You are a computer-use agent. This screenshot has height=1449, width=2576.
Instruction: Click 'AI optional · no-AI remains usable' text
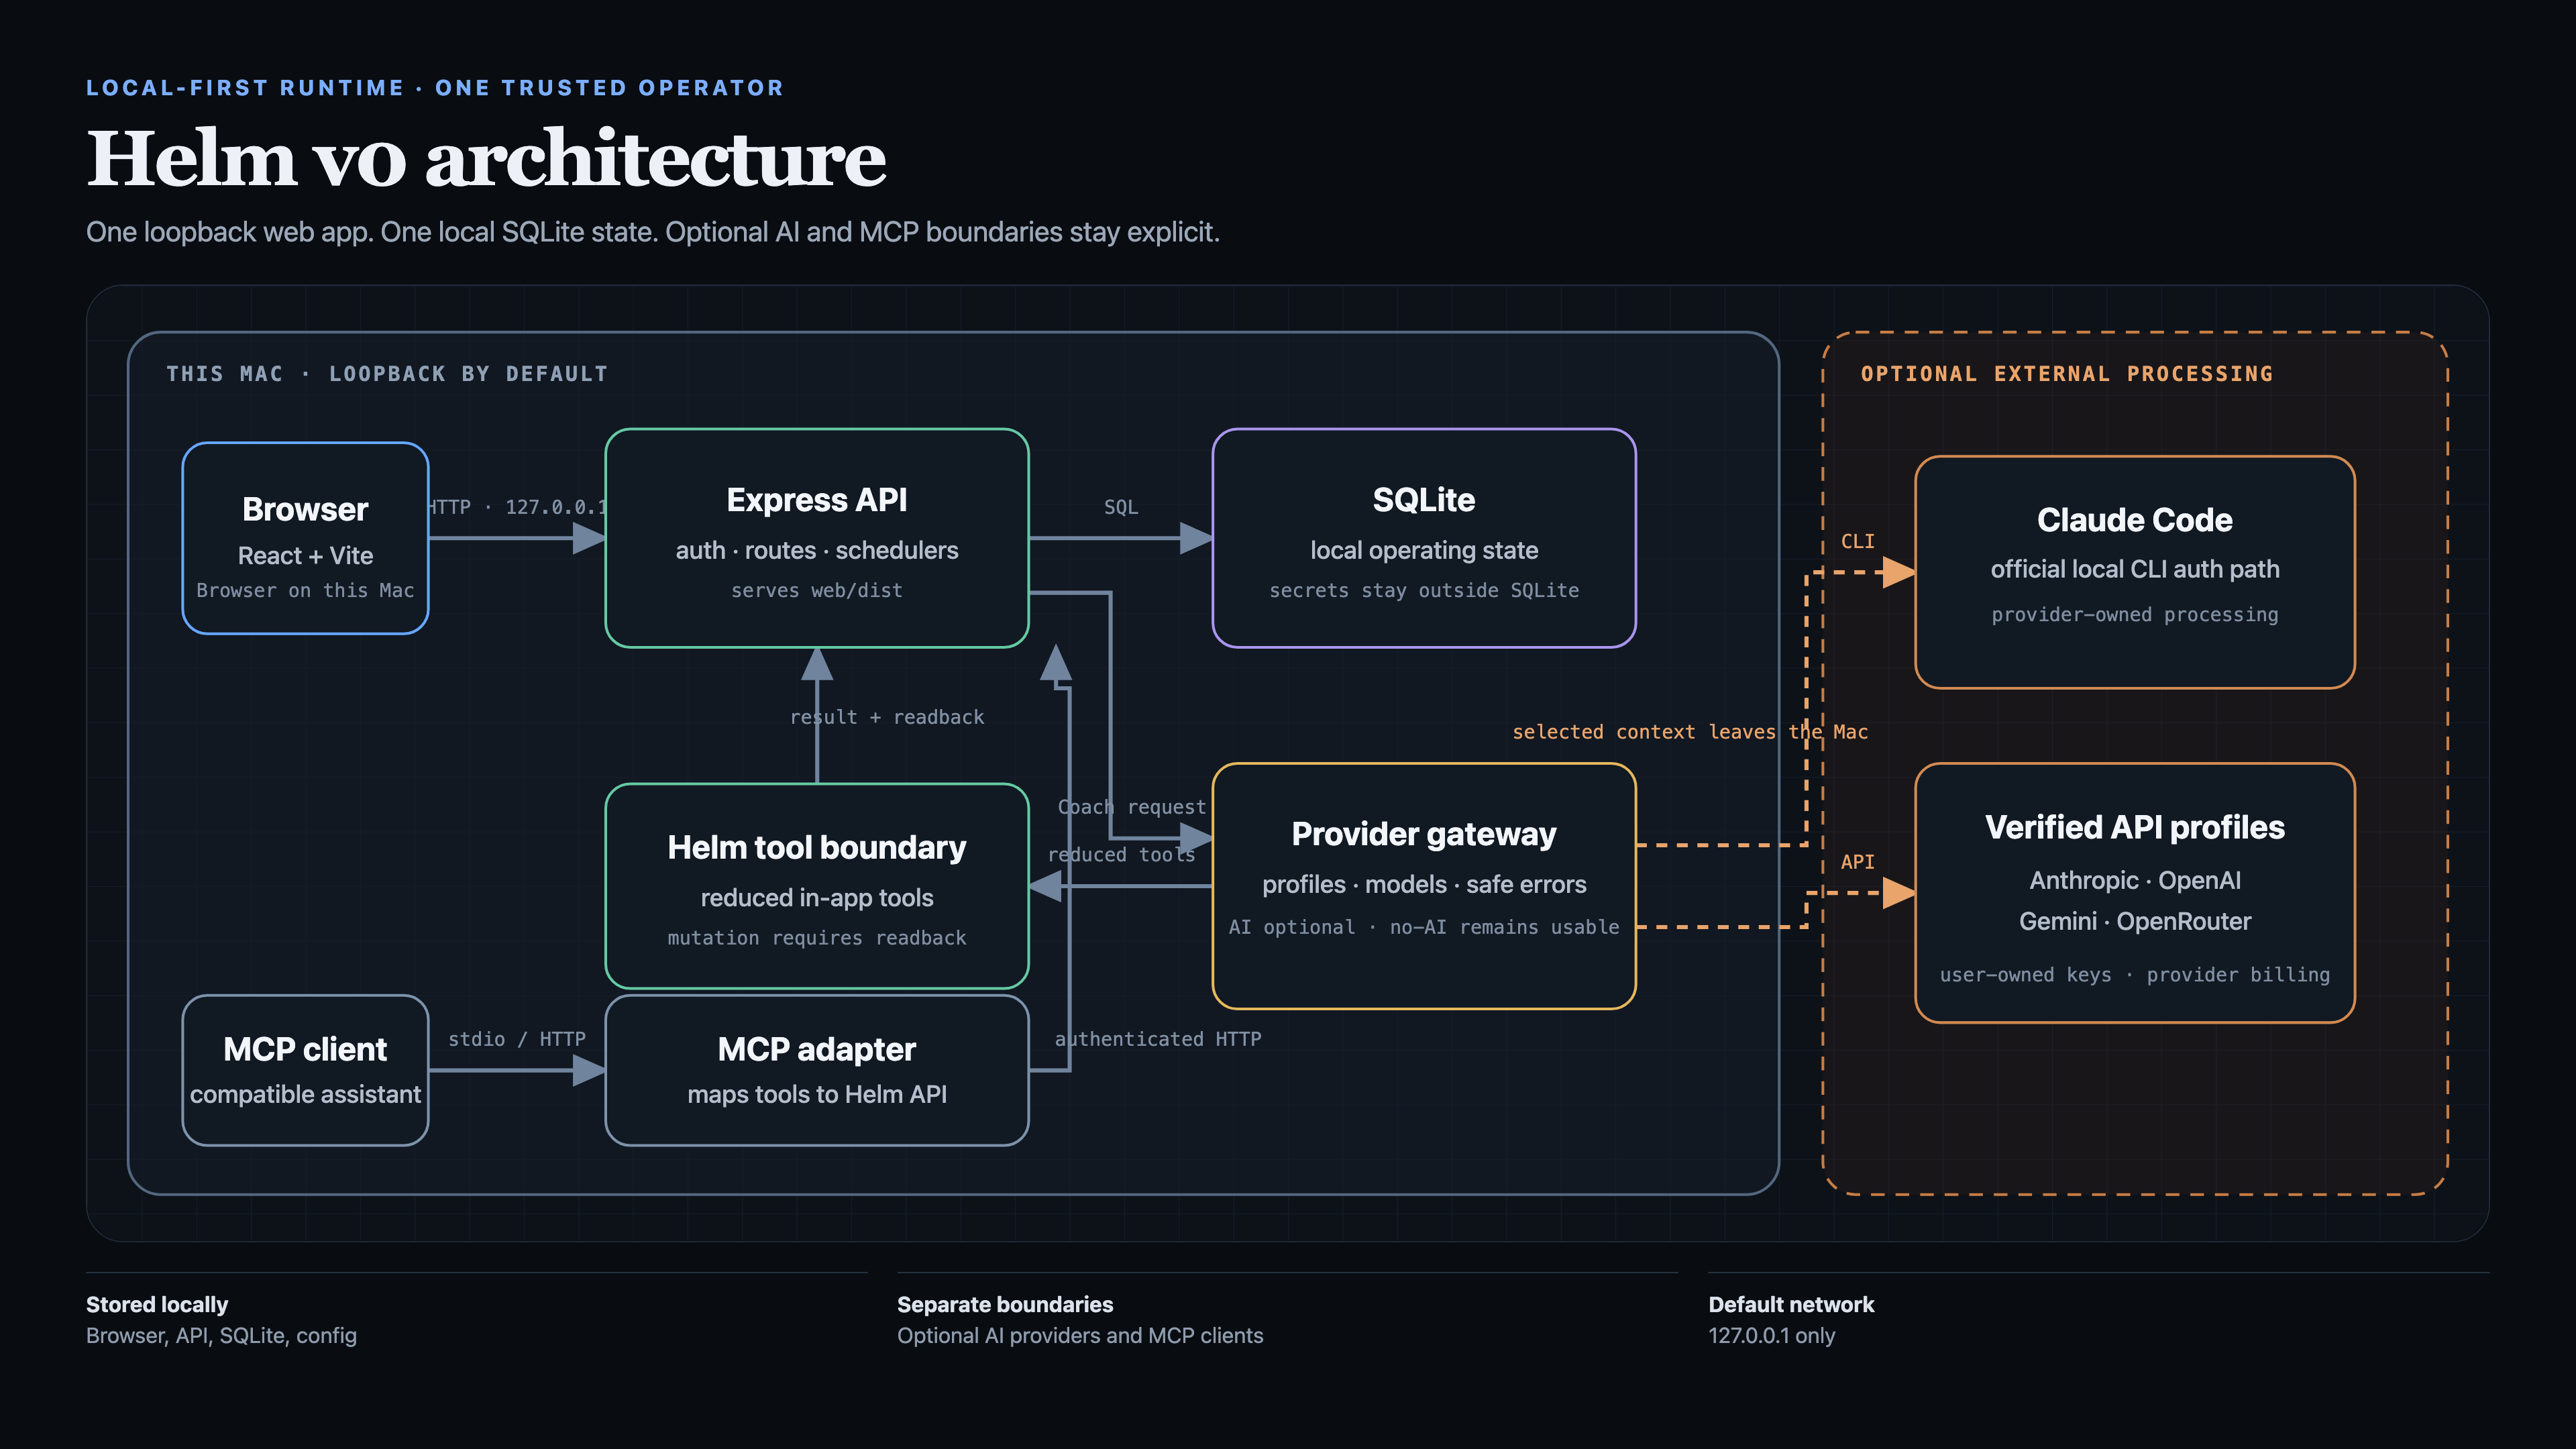pyautogui.click(x=1424, y=927)
